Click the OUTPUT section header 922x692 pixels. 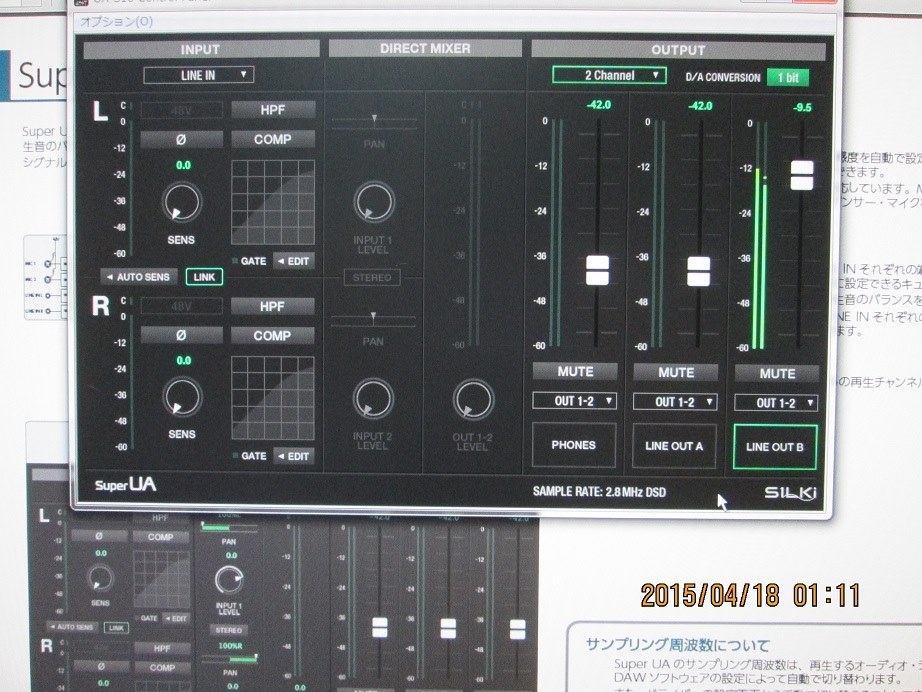click(678, 50)
